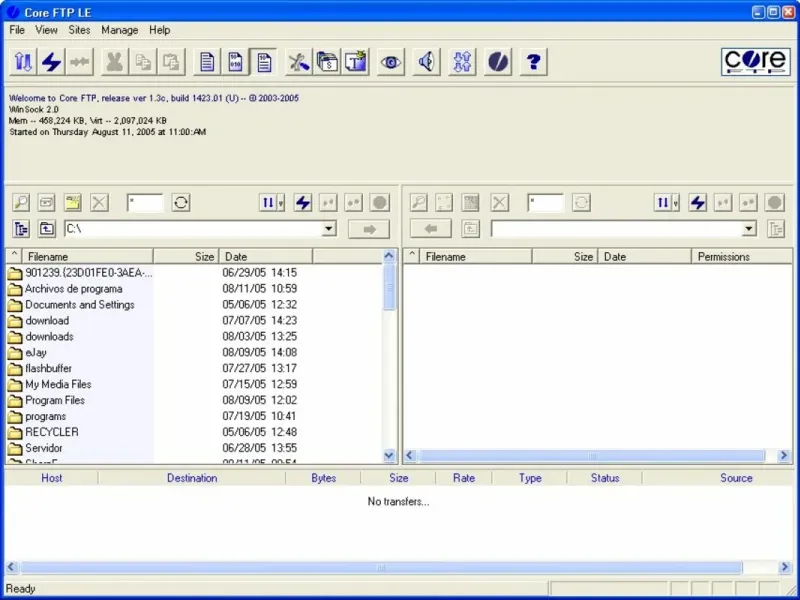
Task: Click the greyed-out Disconnect icon in main toolbar
Action: pos(80,62)
